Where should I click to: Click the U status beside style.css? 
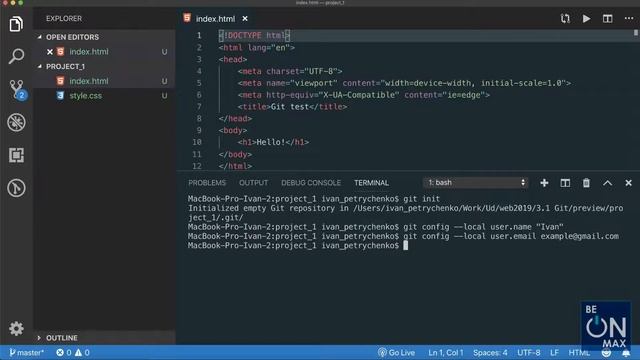pyautogui.click(x=164, y=96)
